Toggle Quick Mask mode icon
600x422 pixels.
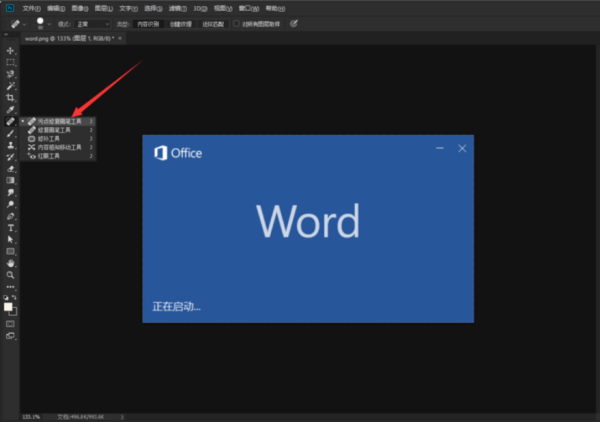pyautogui.click(x=10, y=324)
